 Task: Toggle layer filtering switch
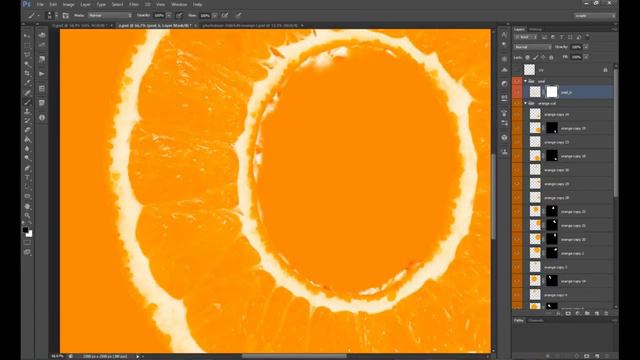tap(587, 36)
